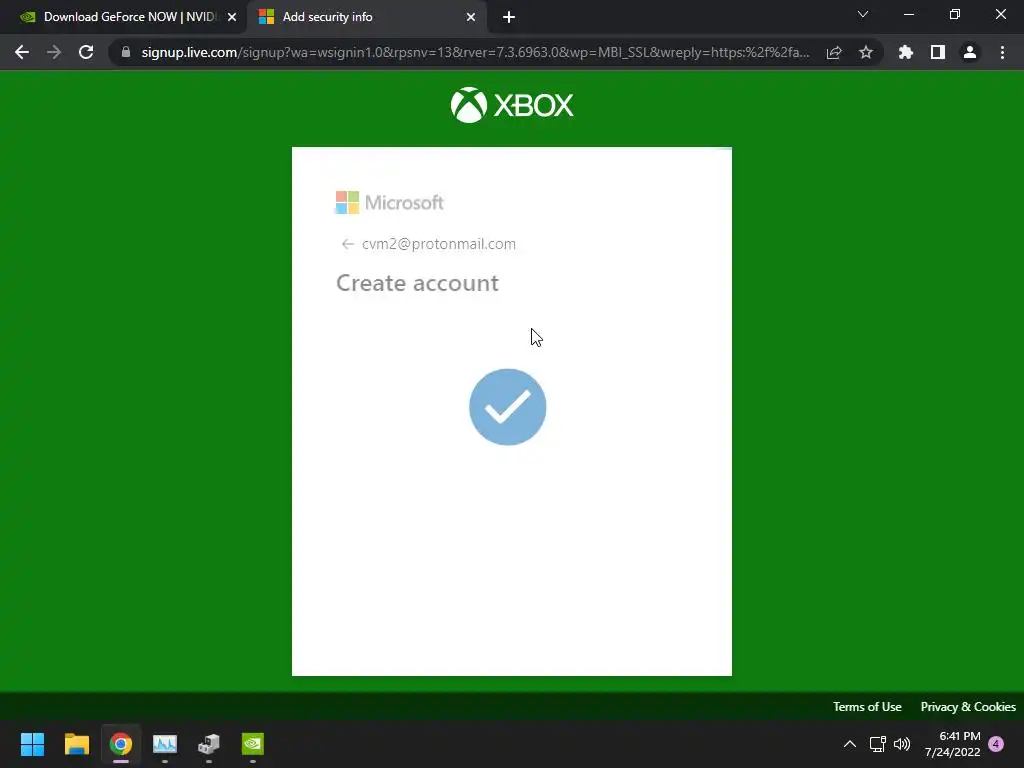
Task: Open the Terms of Use link
Action: [x=867, y=707]
